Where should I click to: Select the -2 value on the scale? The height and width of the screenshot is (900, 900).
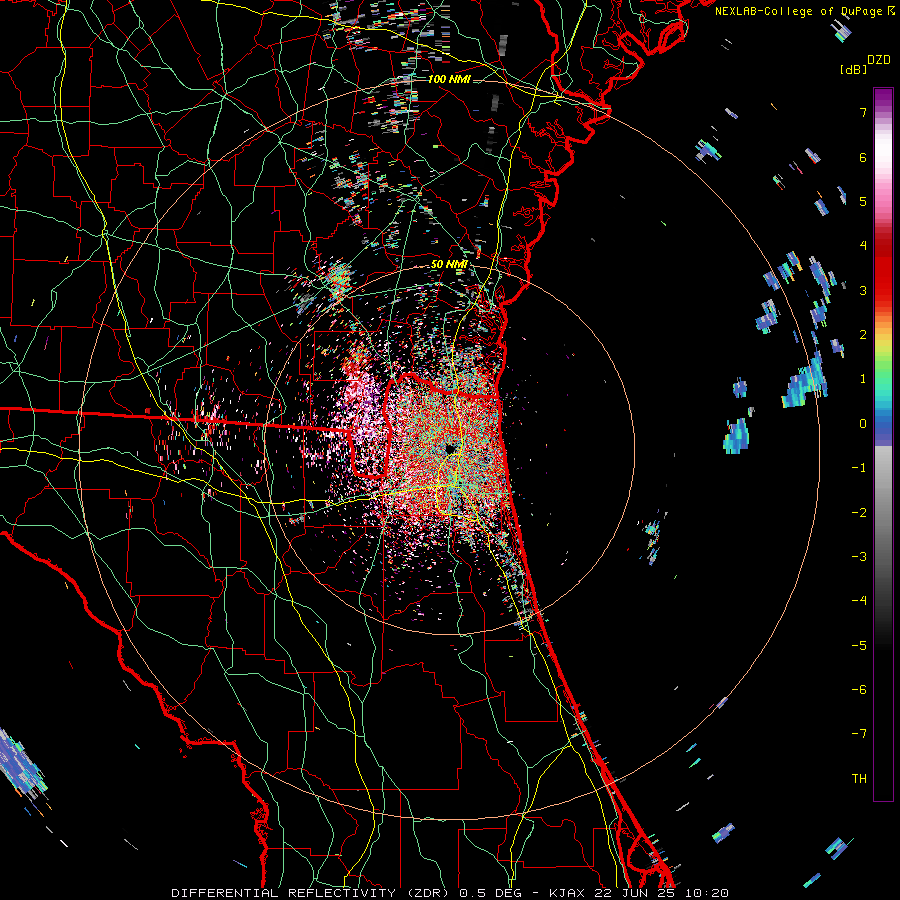tap(859, 512)
